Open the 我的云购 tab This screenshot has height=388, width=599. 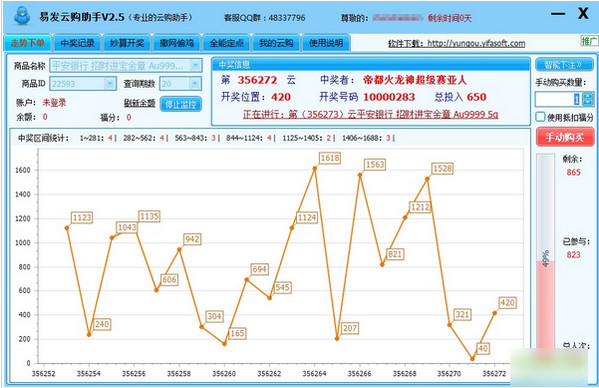click(x=276, y=43)
